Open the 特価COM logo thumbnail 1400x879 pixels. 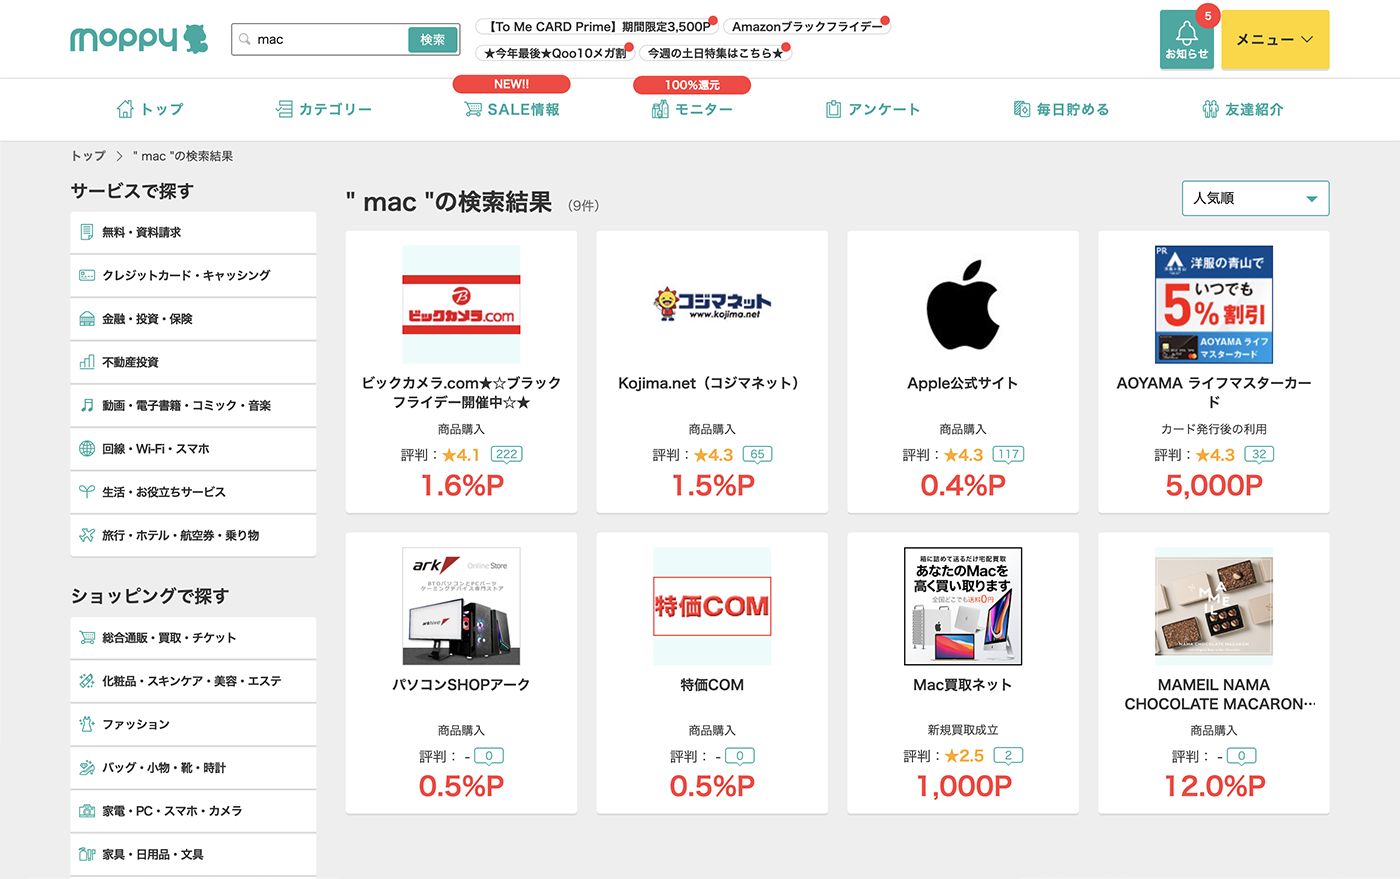tap(712, 606)
